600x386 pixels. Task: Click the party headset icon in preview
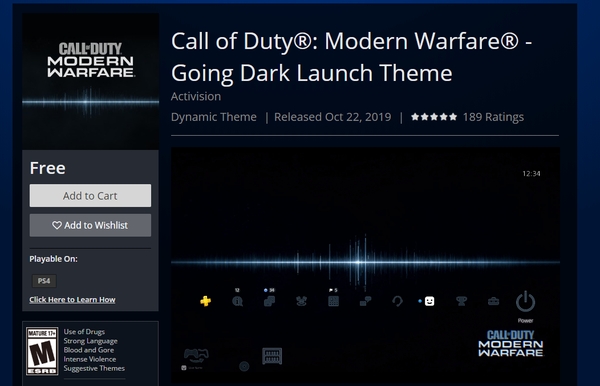tap(397, 301)
